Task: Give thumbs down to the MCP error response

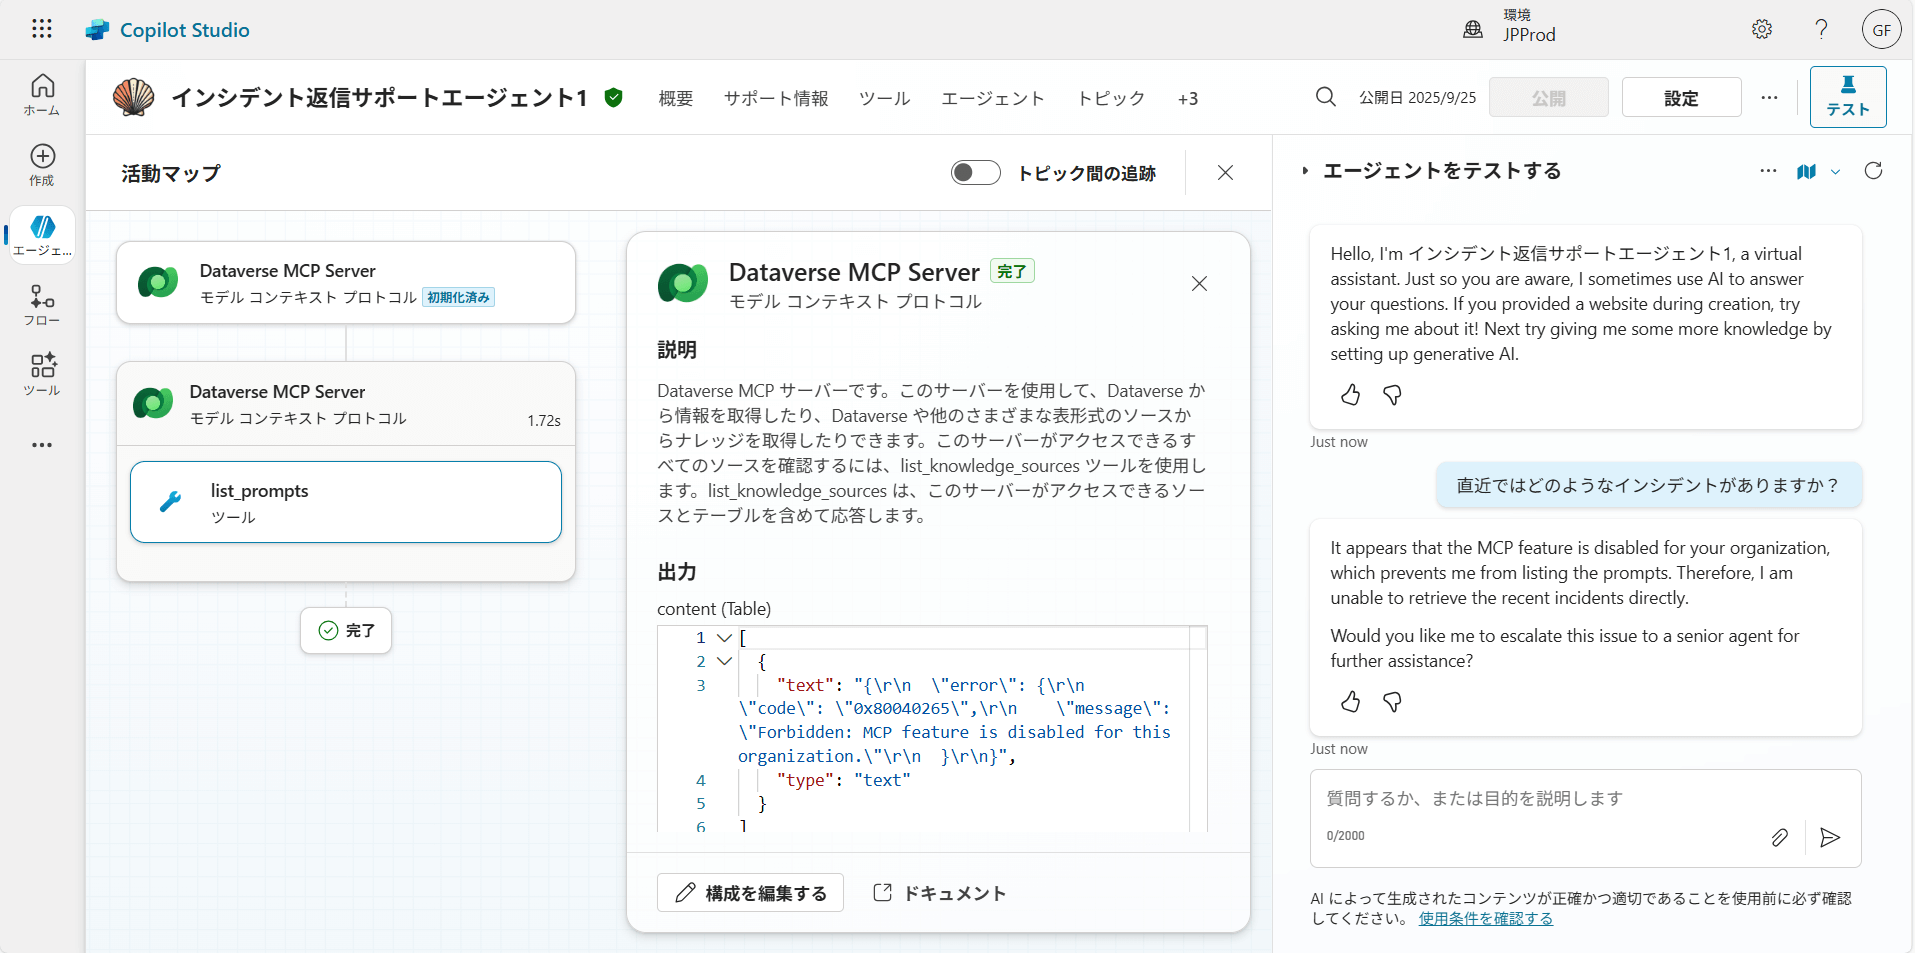Action: [x=1392, y=702]
